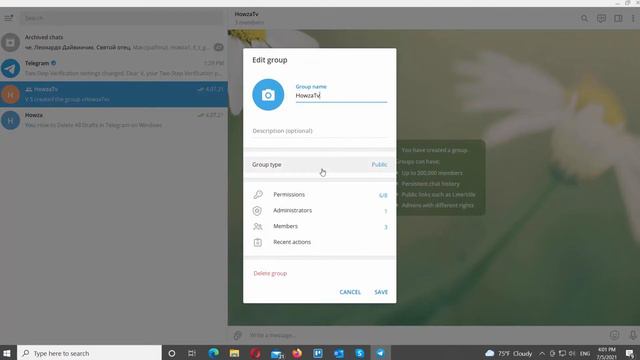Click HowzaTv title in chat header
This screenshot has height=360, width=640.
click(x=247, y=14)
